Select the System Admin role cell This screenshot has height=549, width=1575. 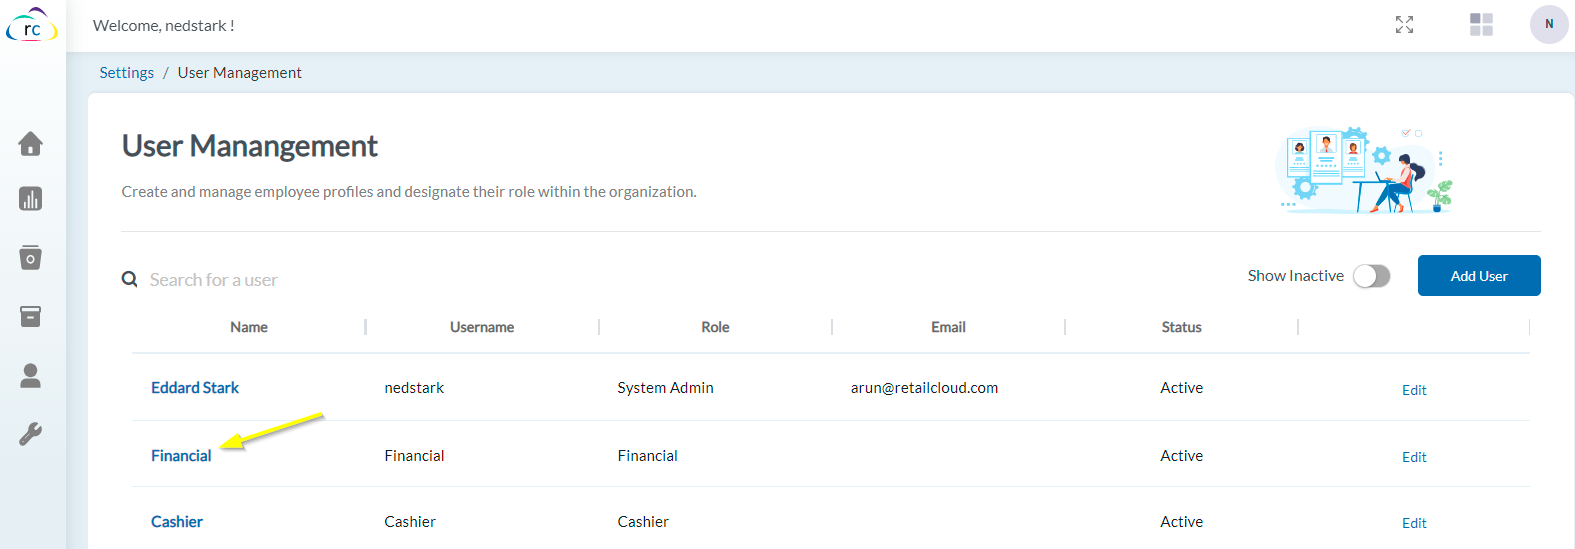(x=666, y=388)
